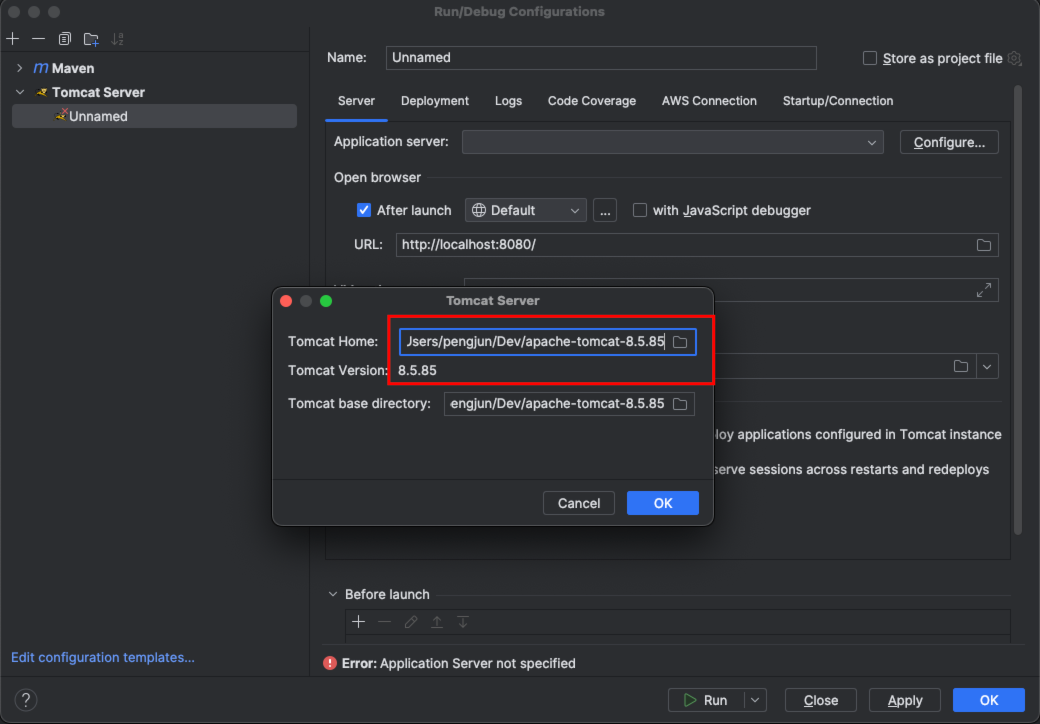1040x724 pixels.
Task: Uncheck the After launch checkbox
Action: (363, 210)
